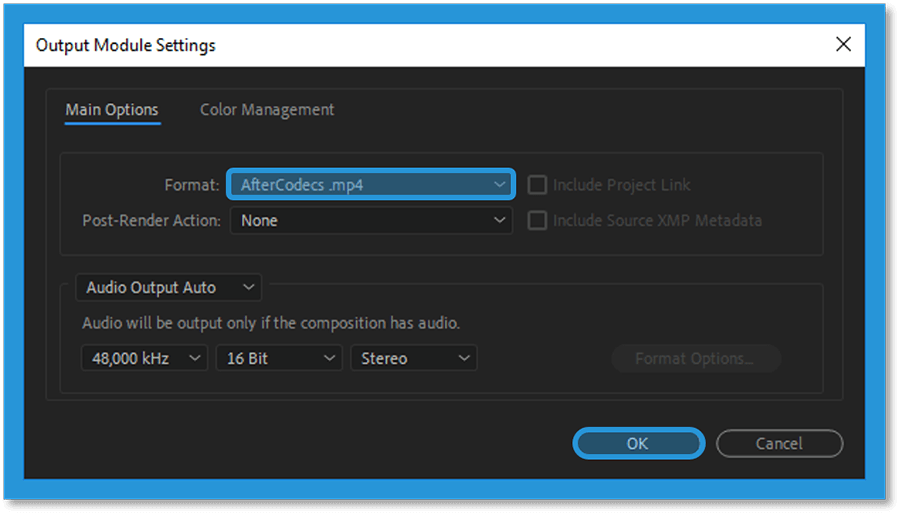Open the Stereo channels dropdown
The image size is (900, 514).
(x=414, y=358)
